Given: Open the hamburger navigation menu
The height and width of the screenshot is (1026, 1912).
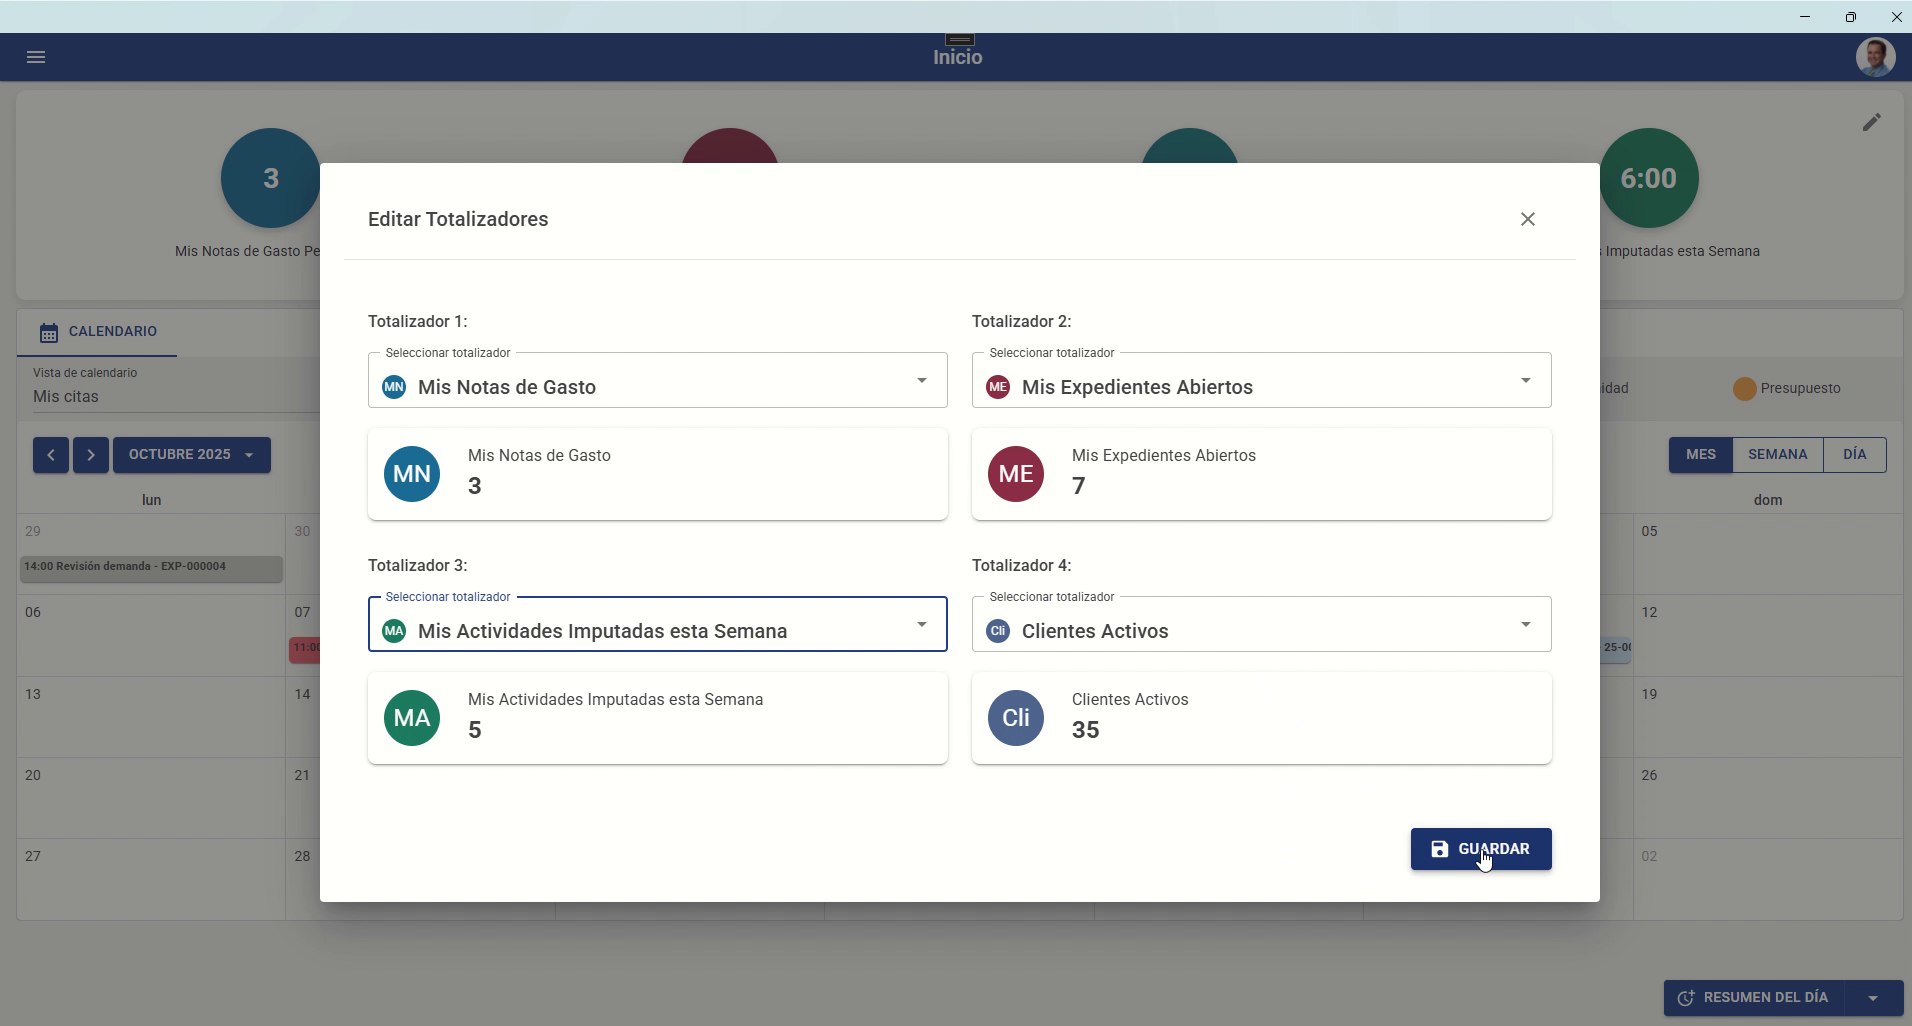Looking at the screenshot, I should coord(36,57).
